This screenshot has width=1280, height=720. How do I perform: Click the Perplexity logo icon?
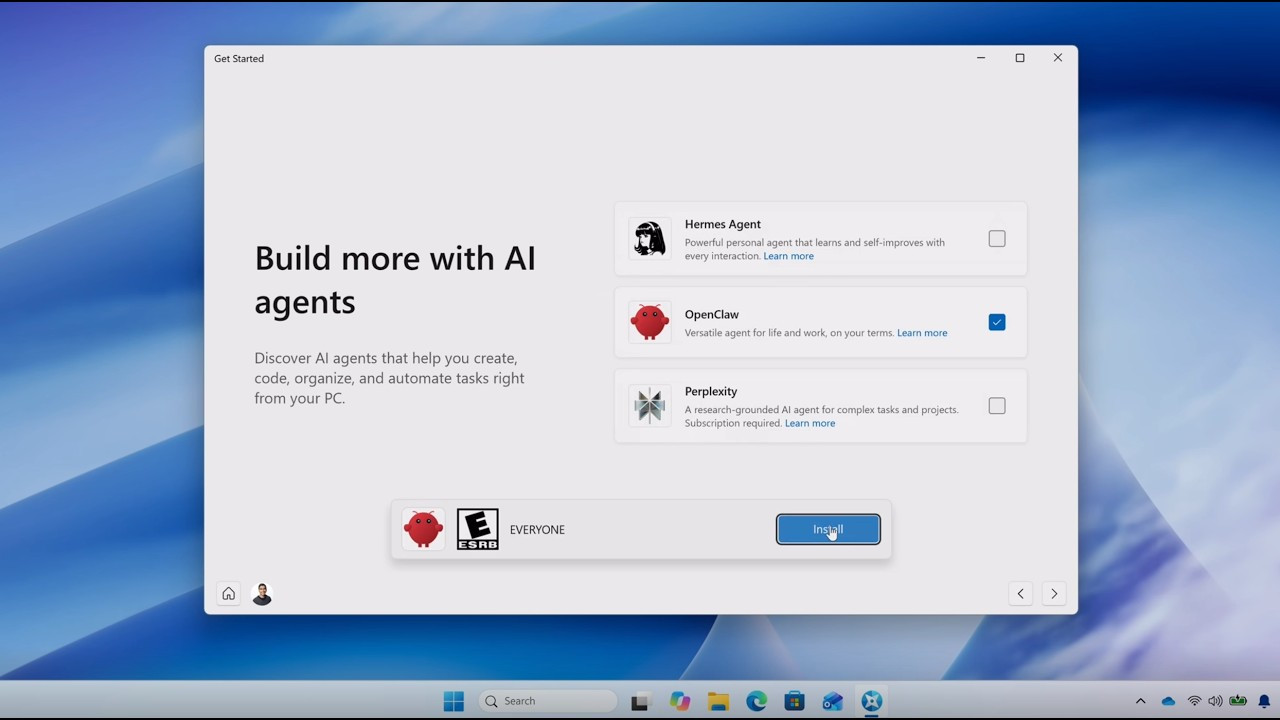(650, 406)
